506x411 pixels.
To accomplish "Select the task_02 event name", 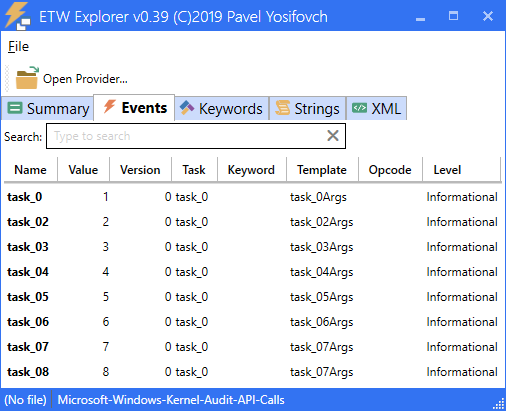I will [x=28, y=222].
